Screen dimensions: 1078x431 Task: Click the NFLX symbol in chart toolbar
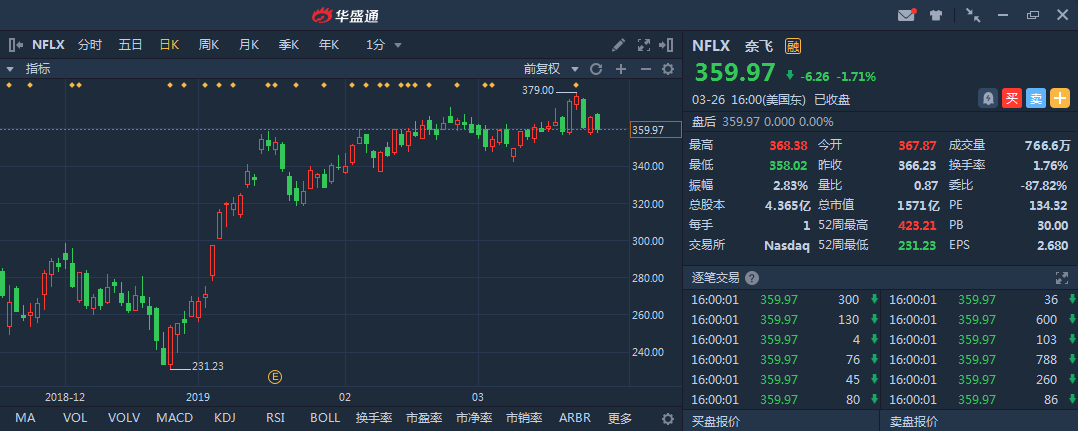pos(48,45)
